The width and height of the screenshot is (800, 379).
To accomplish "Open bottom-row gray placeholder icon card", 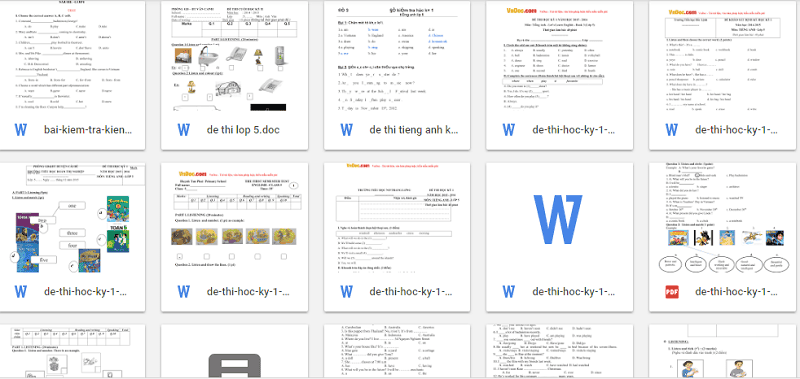I will click(235, 352).
